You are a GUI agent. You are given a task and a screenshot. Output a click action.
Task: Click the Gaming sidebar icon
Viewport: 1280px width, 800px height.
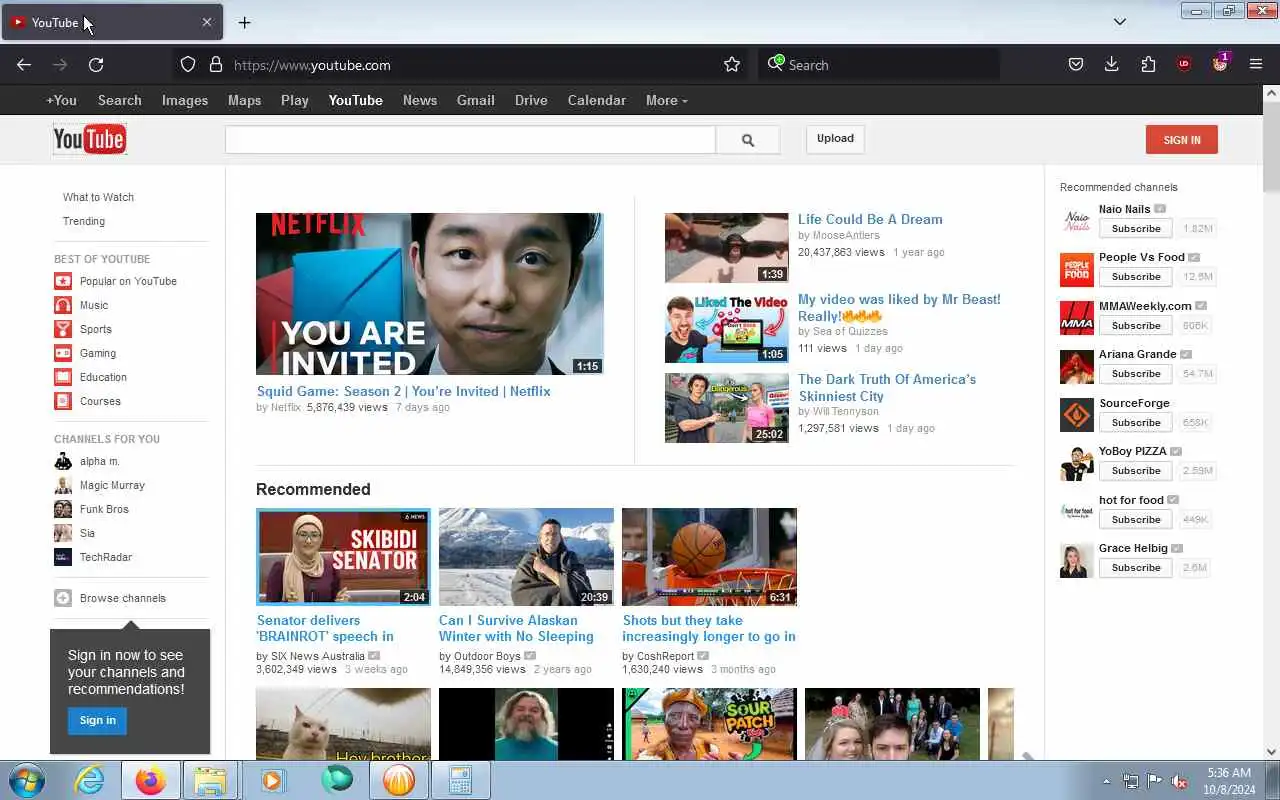[63, 353]
